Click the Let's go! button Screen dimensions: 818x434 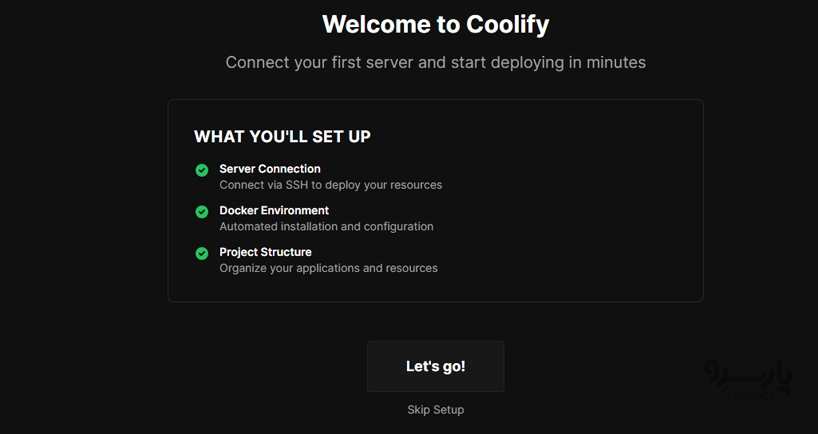pyautogui.click(x=435, y=366)
